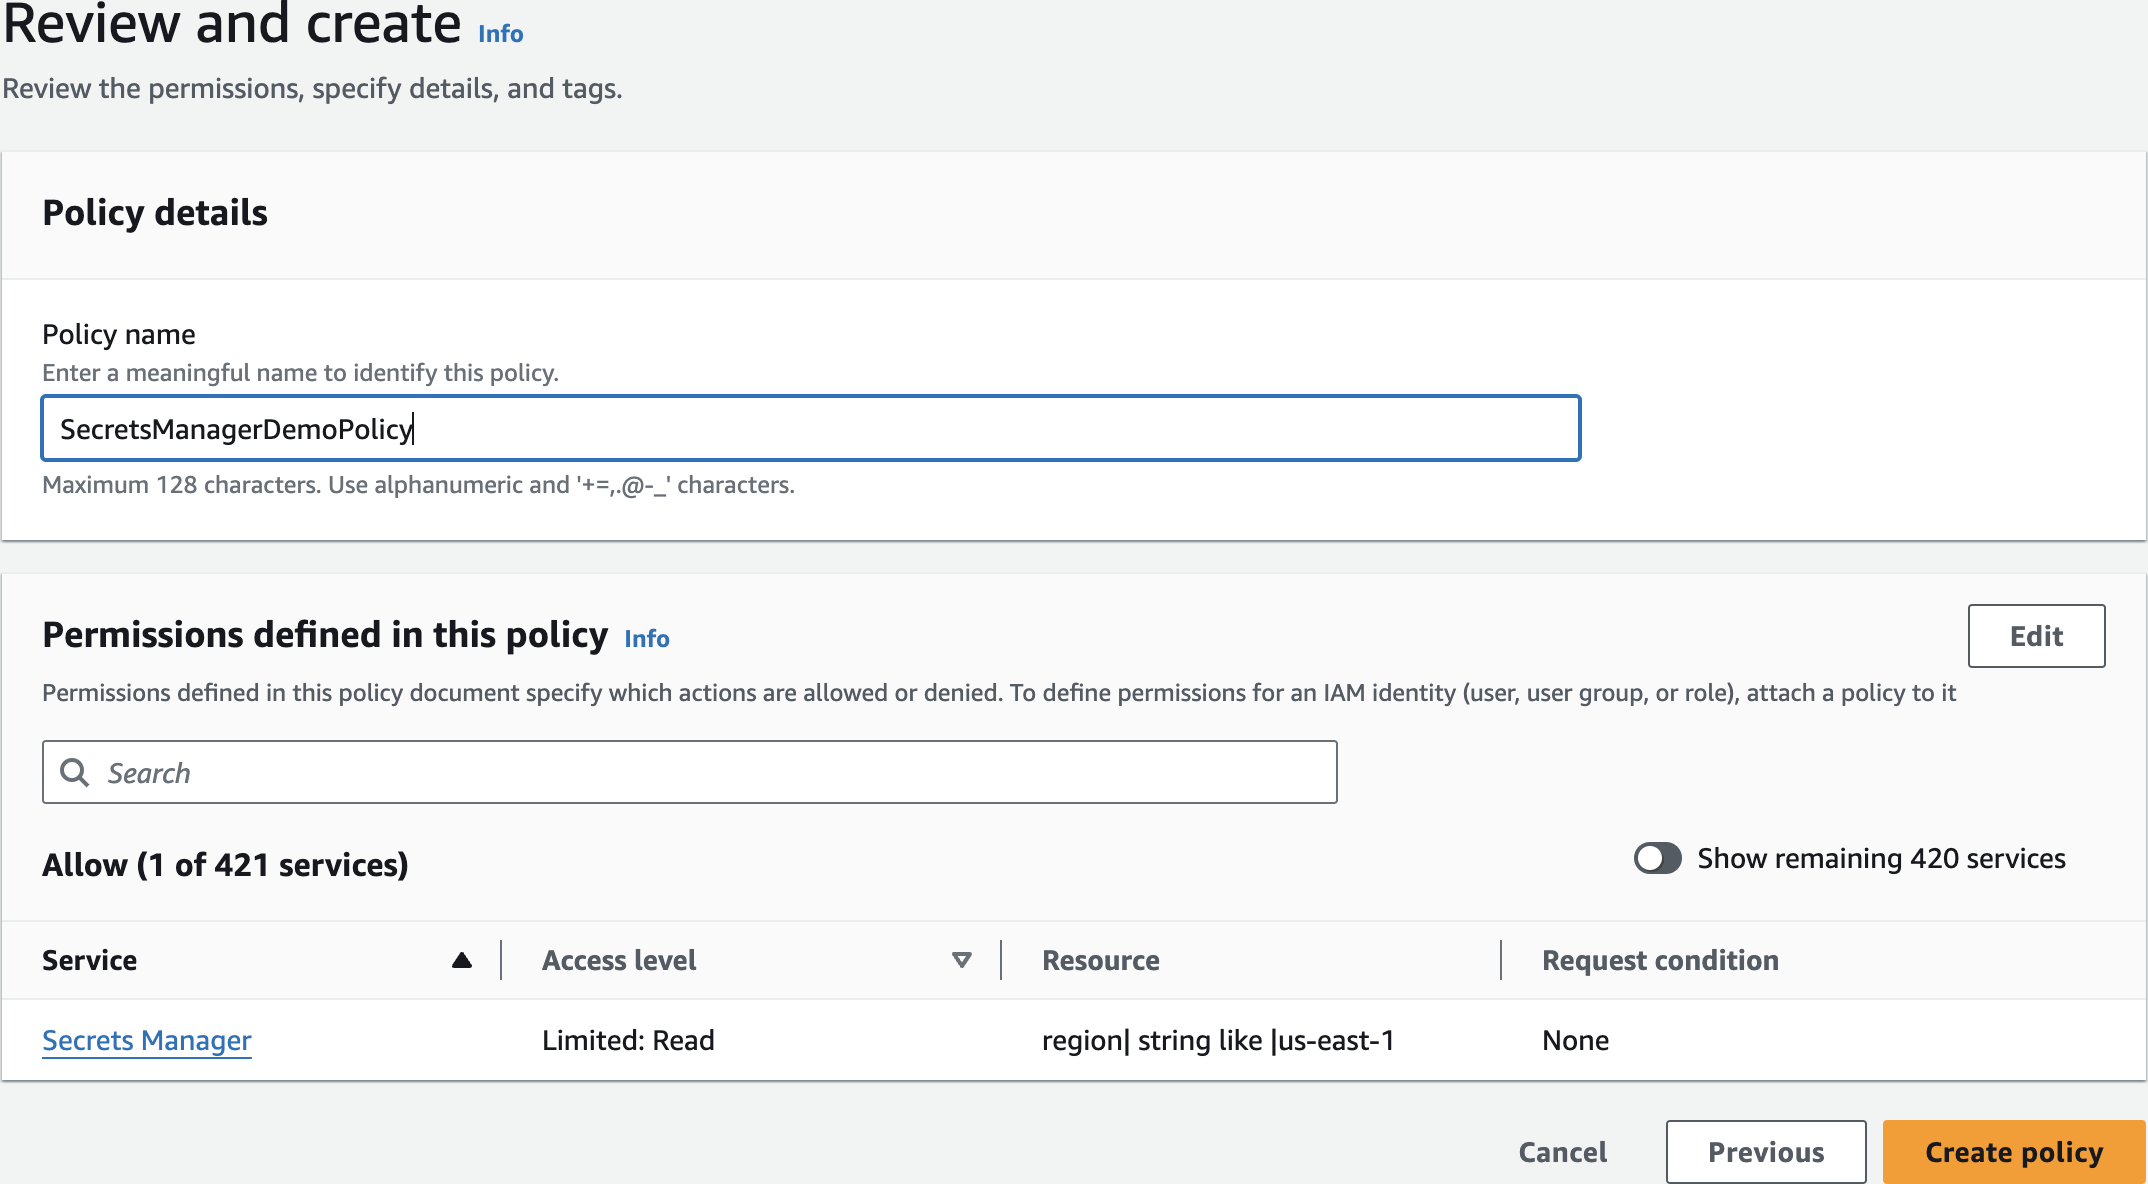The width and height of the screenshot is (2148, 1184).
Task: Open Info link beside Permissions defined heading
Action: pos(646,638)
